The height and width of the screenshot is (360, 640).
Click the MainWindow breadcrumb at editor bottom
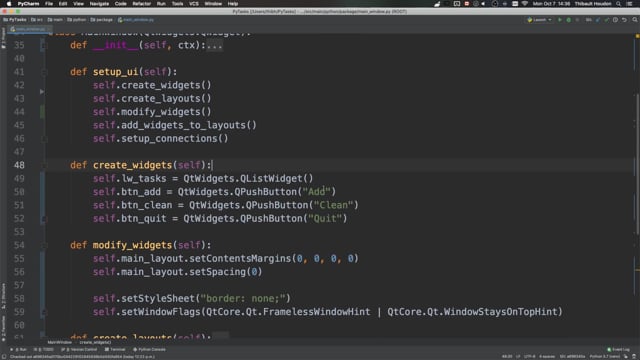tap(60, 342)
